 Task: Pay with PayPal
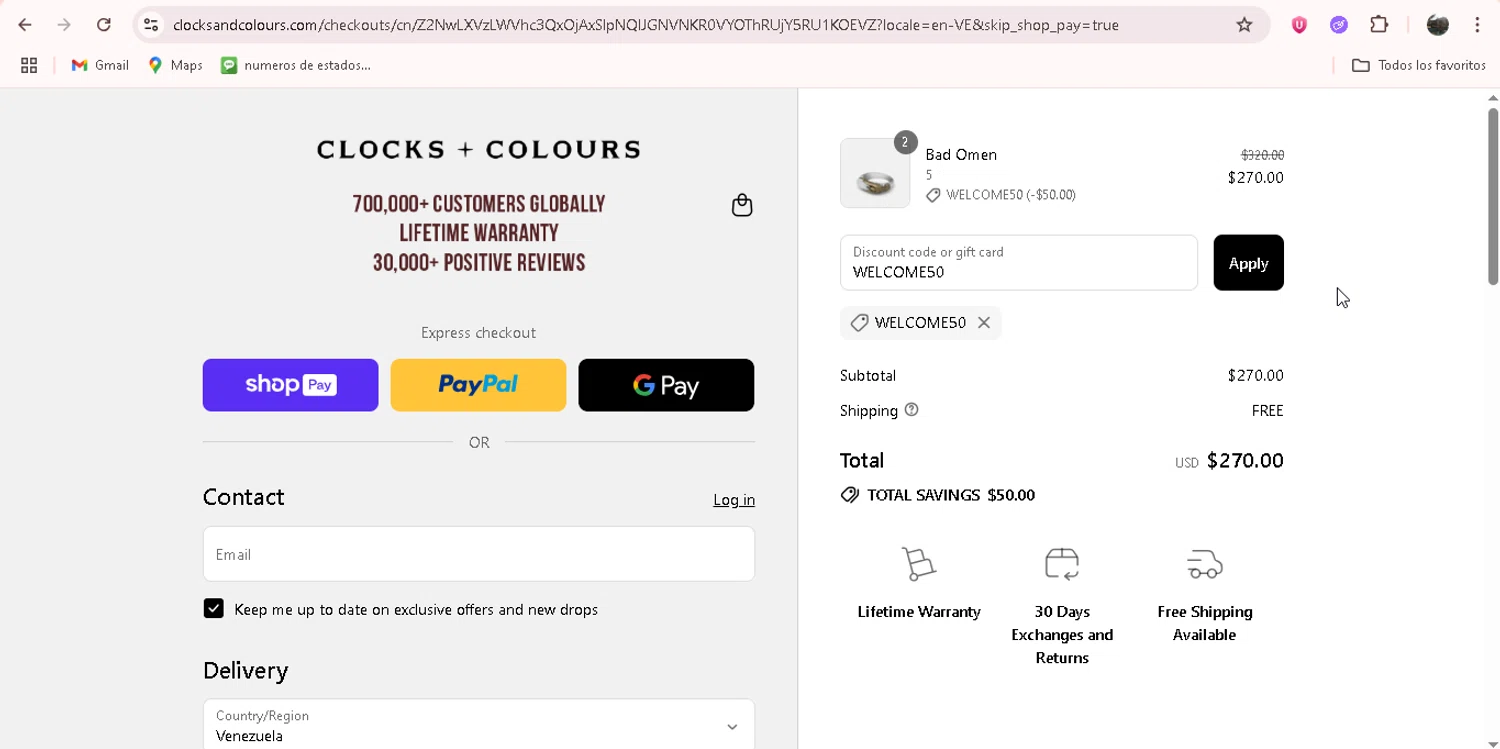(478, 385)
